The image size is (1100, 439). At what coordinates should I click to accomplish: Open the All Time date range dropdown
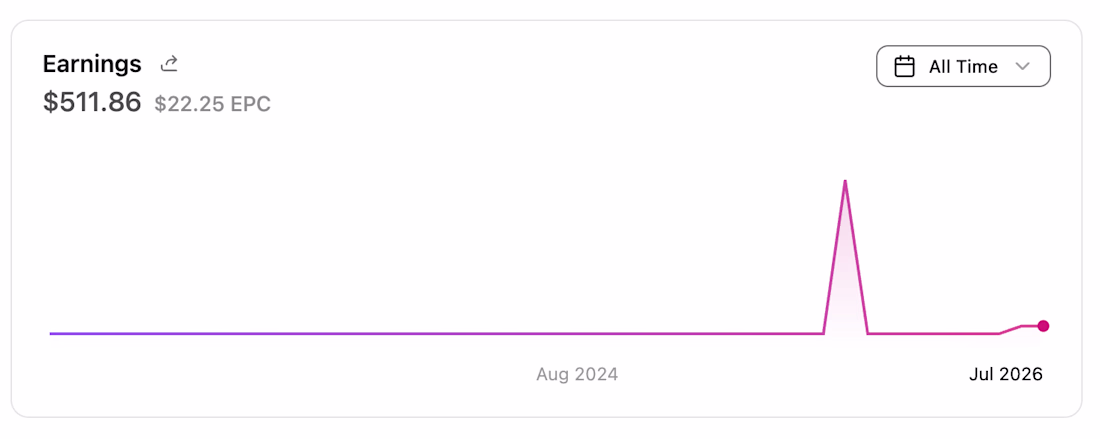click(963, 67)
